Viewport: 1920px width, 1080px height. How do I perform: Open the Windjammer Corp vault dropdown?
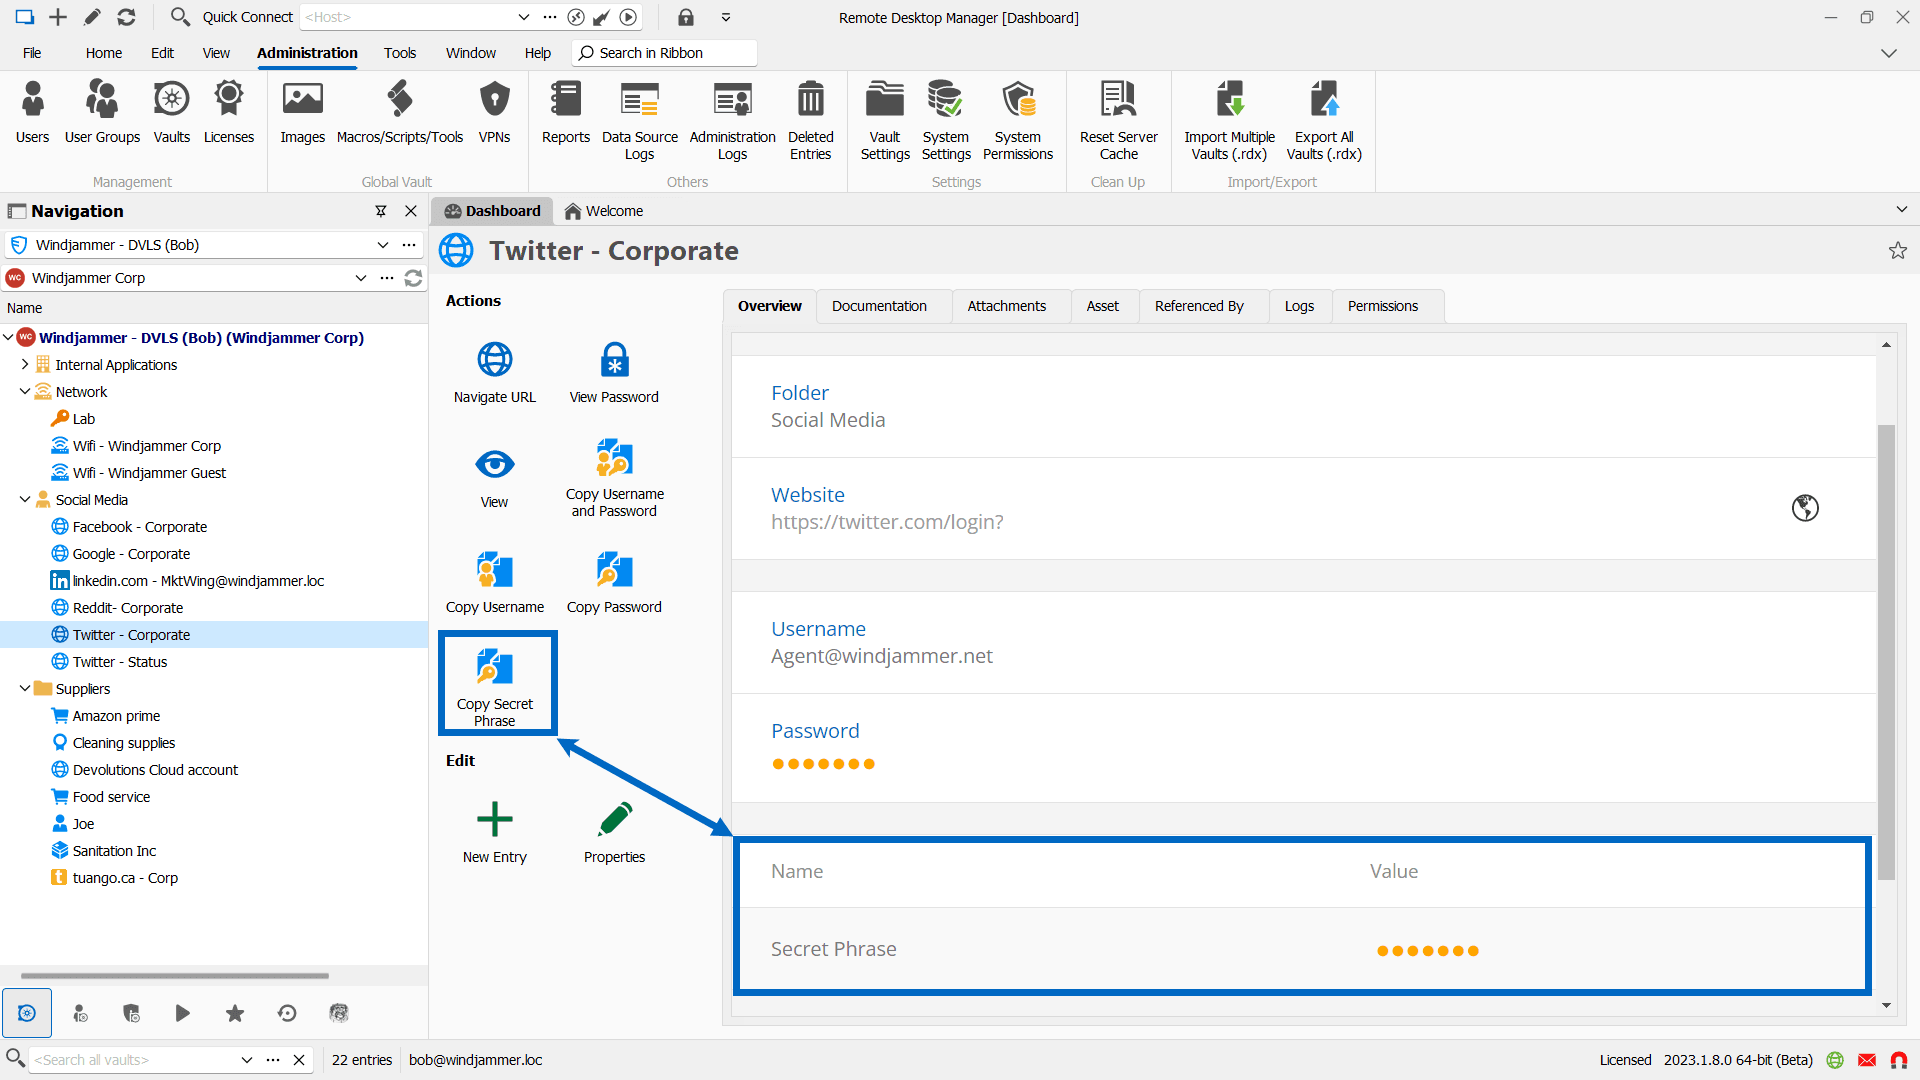pyautogui.click(x=360, y=278)
